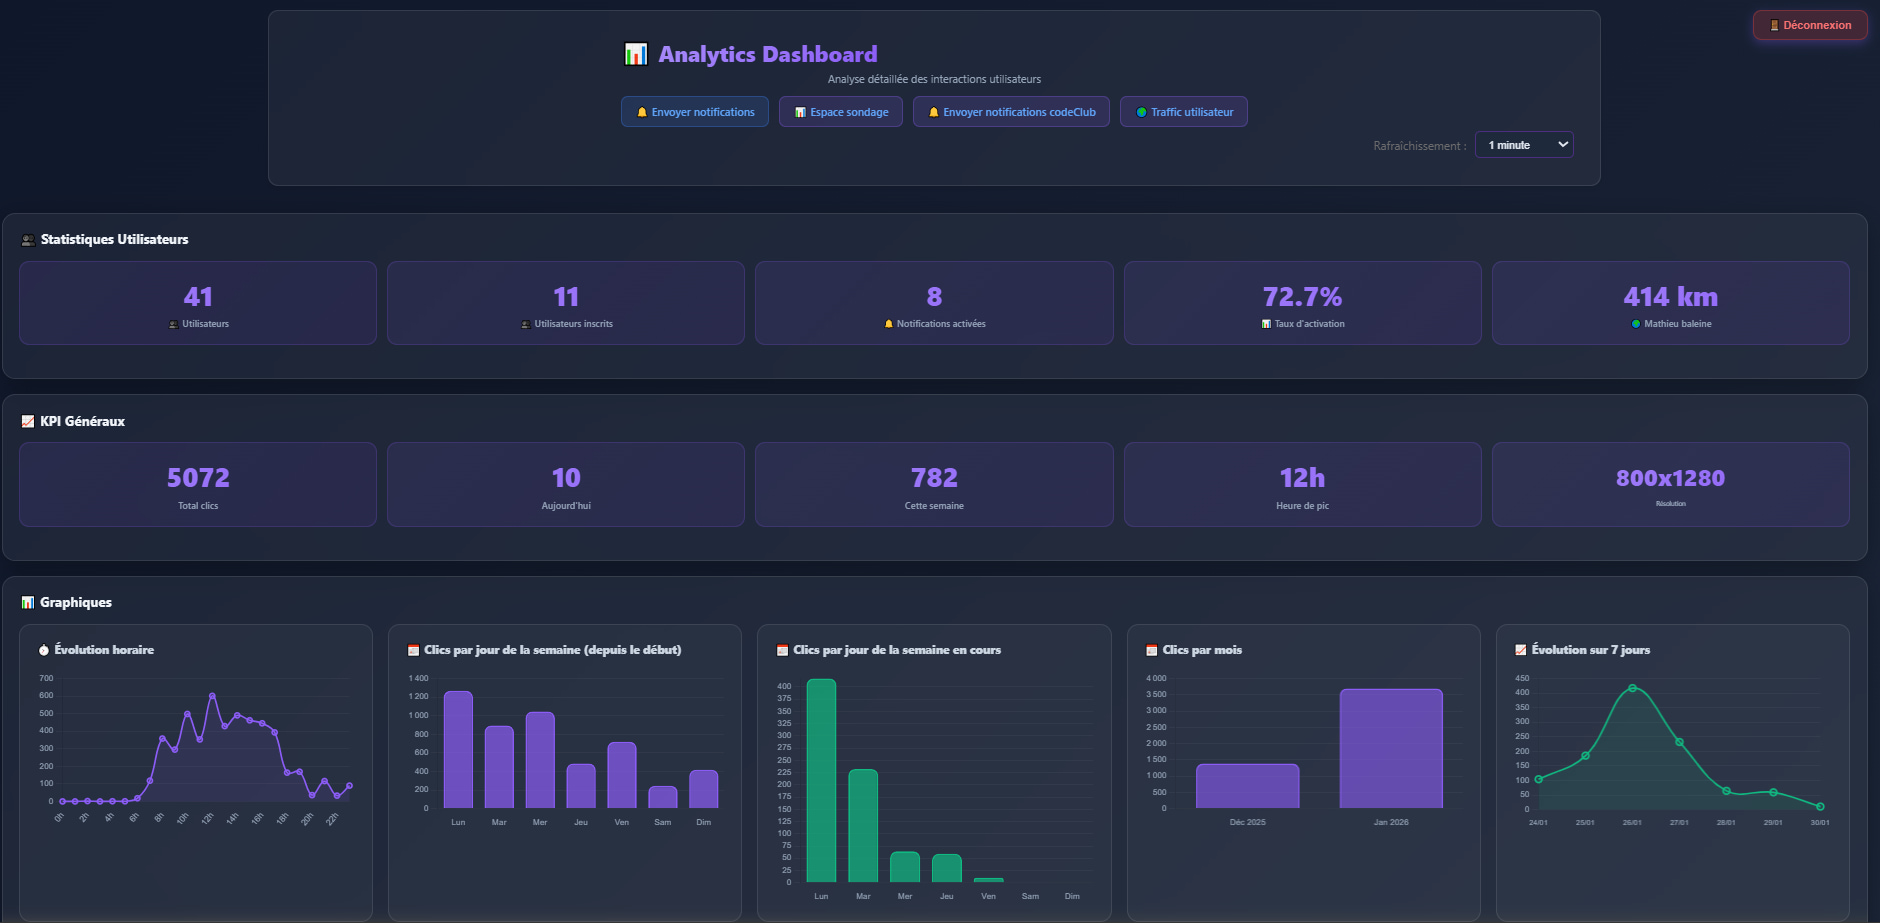Click the clock icon beside Évolution horaire title
Image resolution: width=1880 pixels, height=923 pixels.
(x=42, y=649)
